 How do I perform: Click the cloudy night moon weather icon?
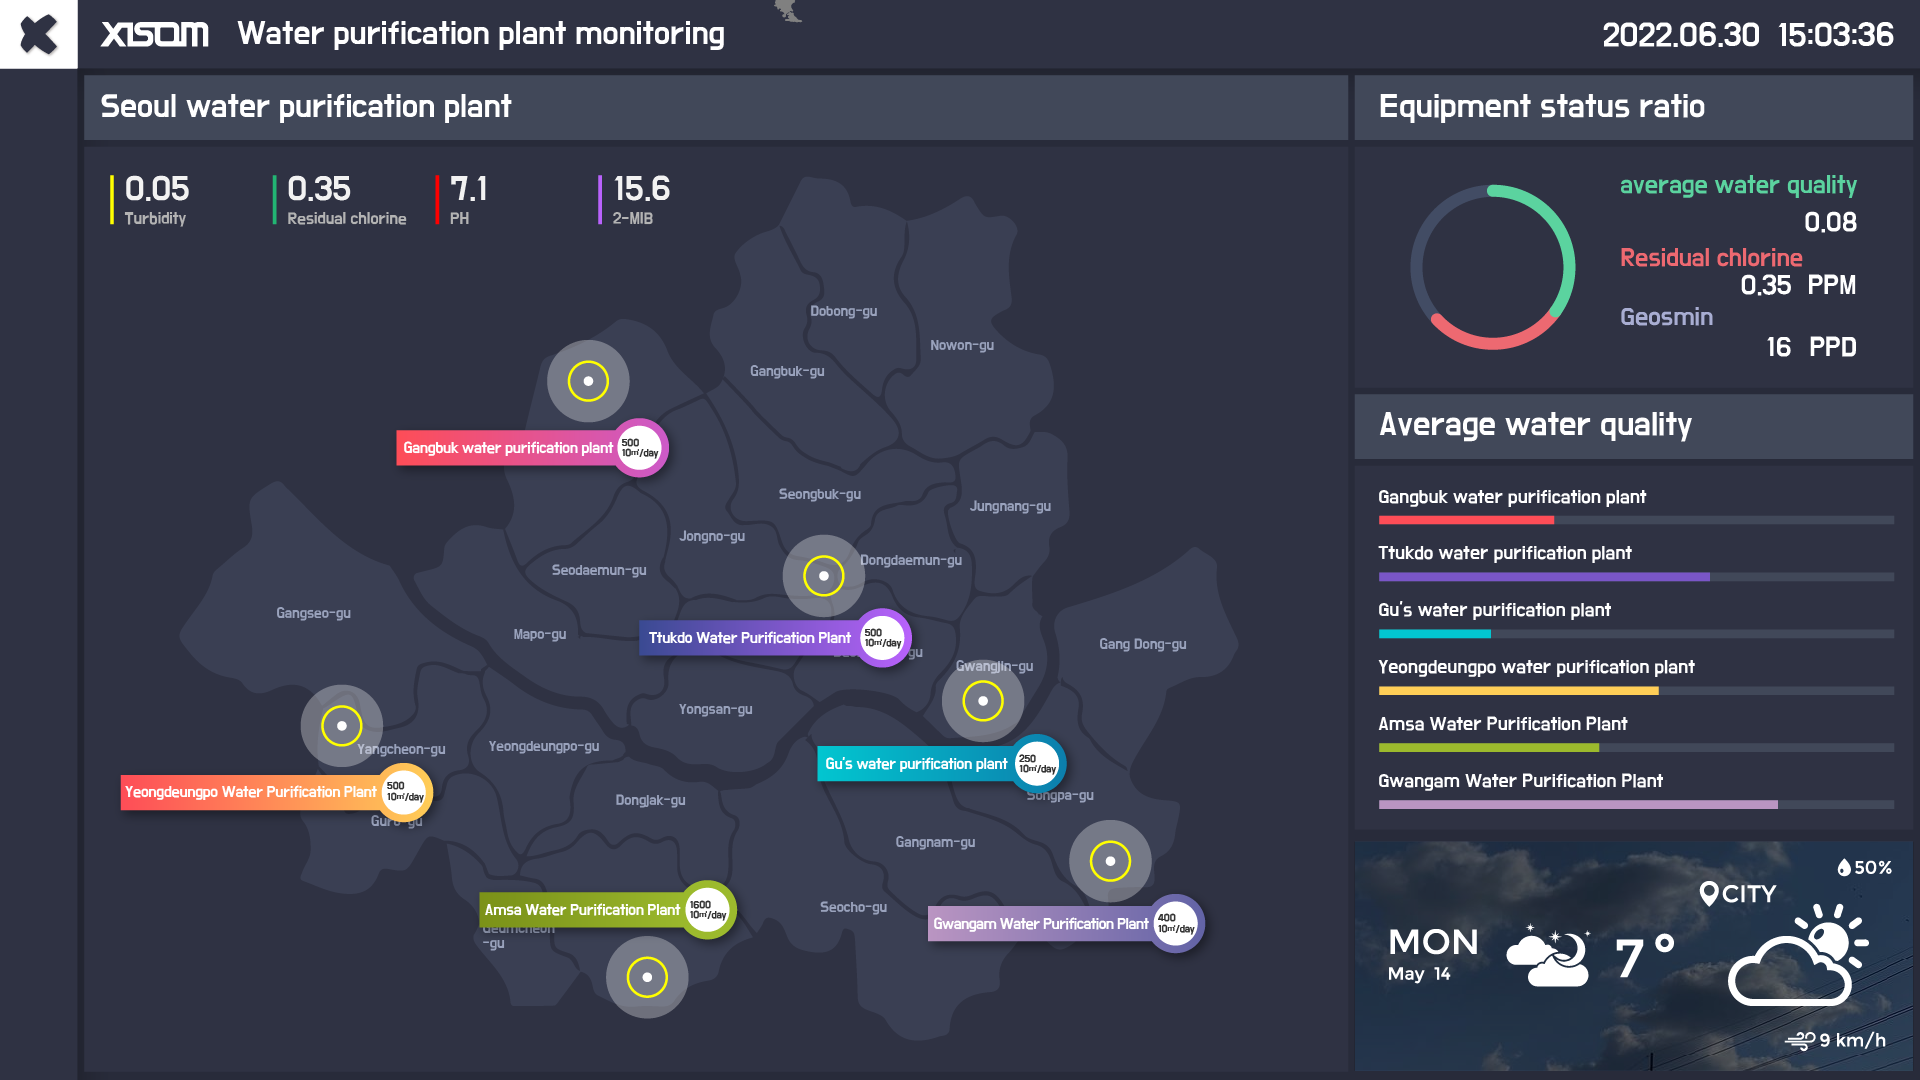pos(1548,957)
